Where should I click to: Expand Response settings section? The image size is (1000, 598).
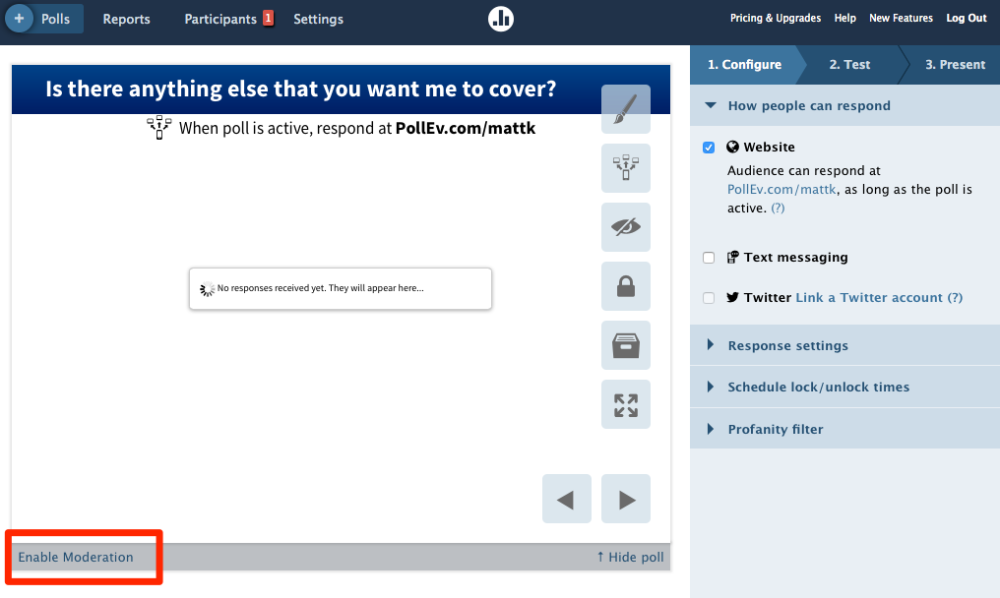(845, 346)
